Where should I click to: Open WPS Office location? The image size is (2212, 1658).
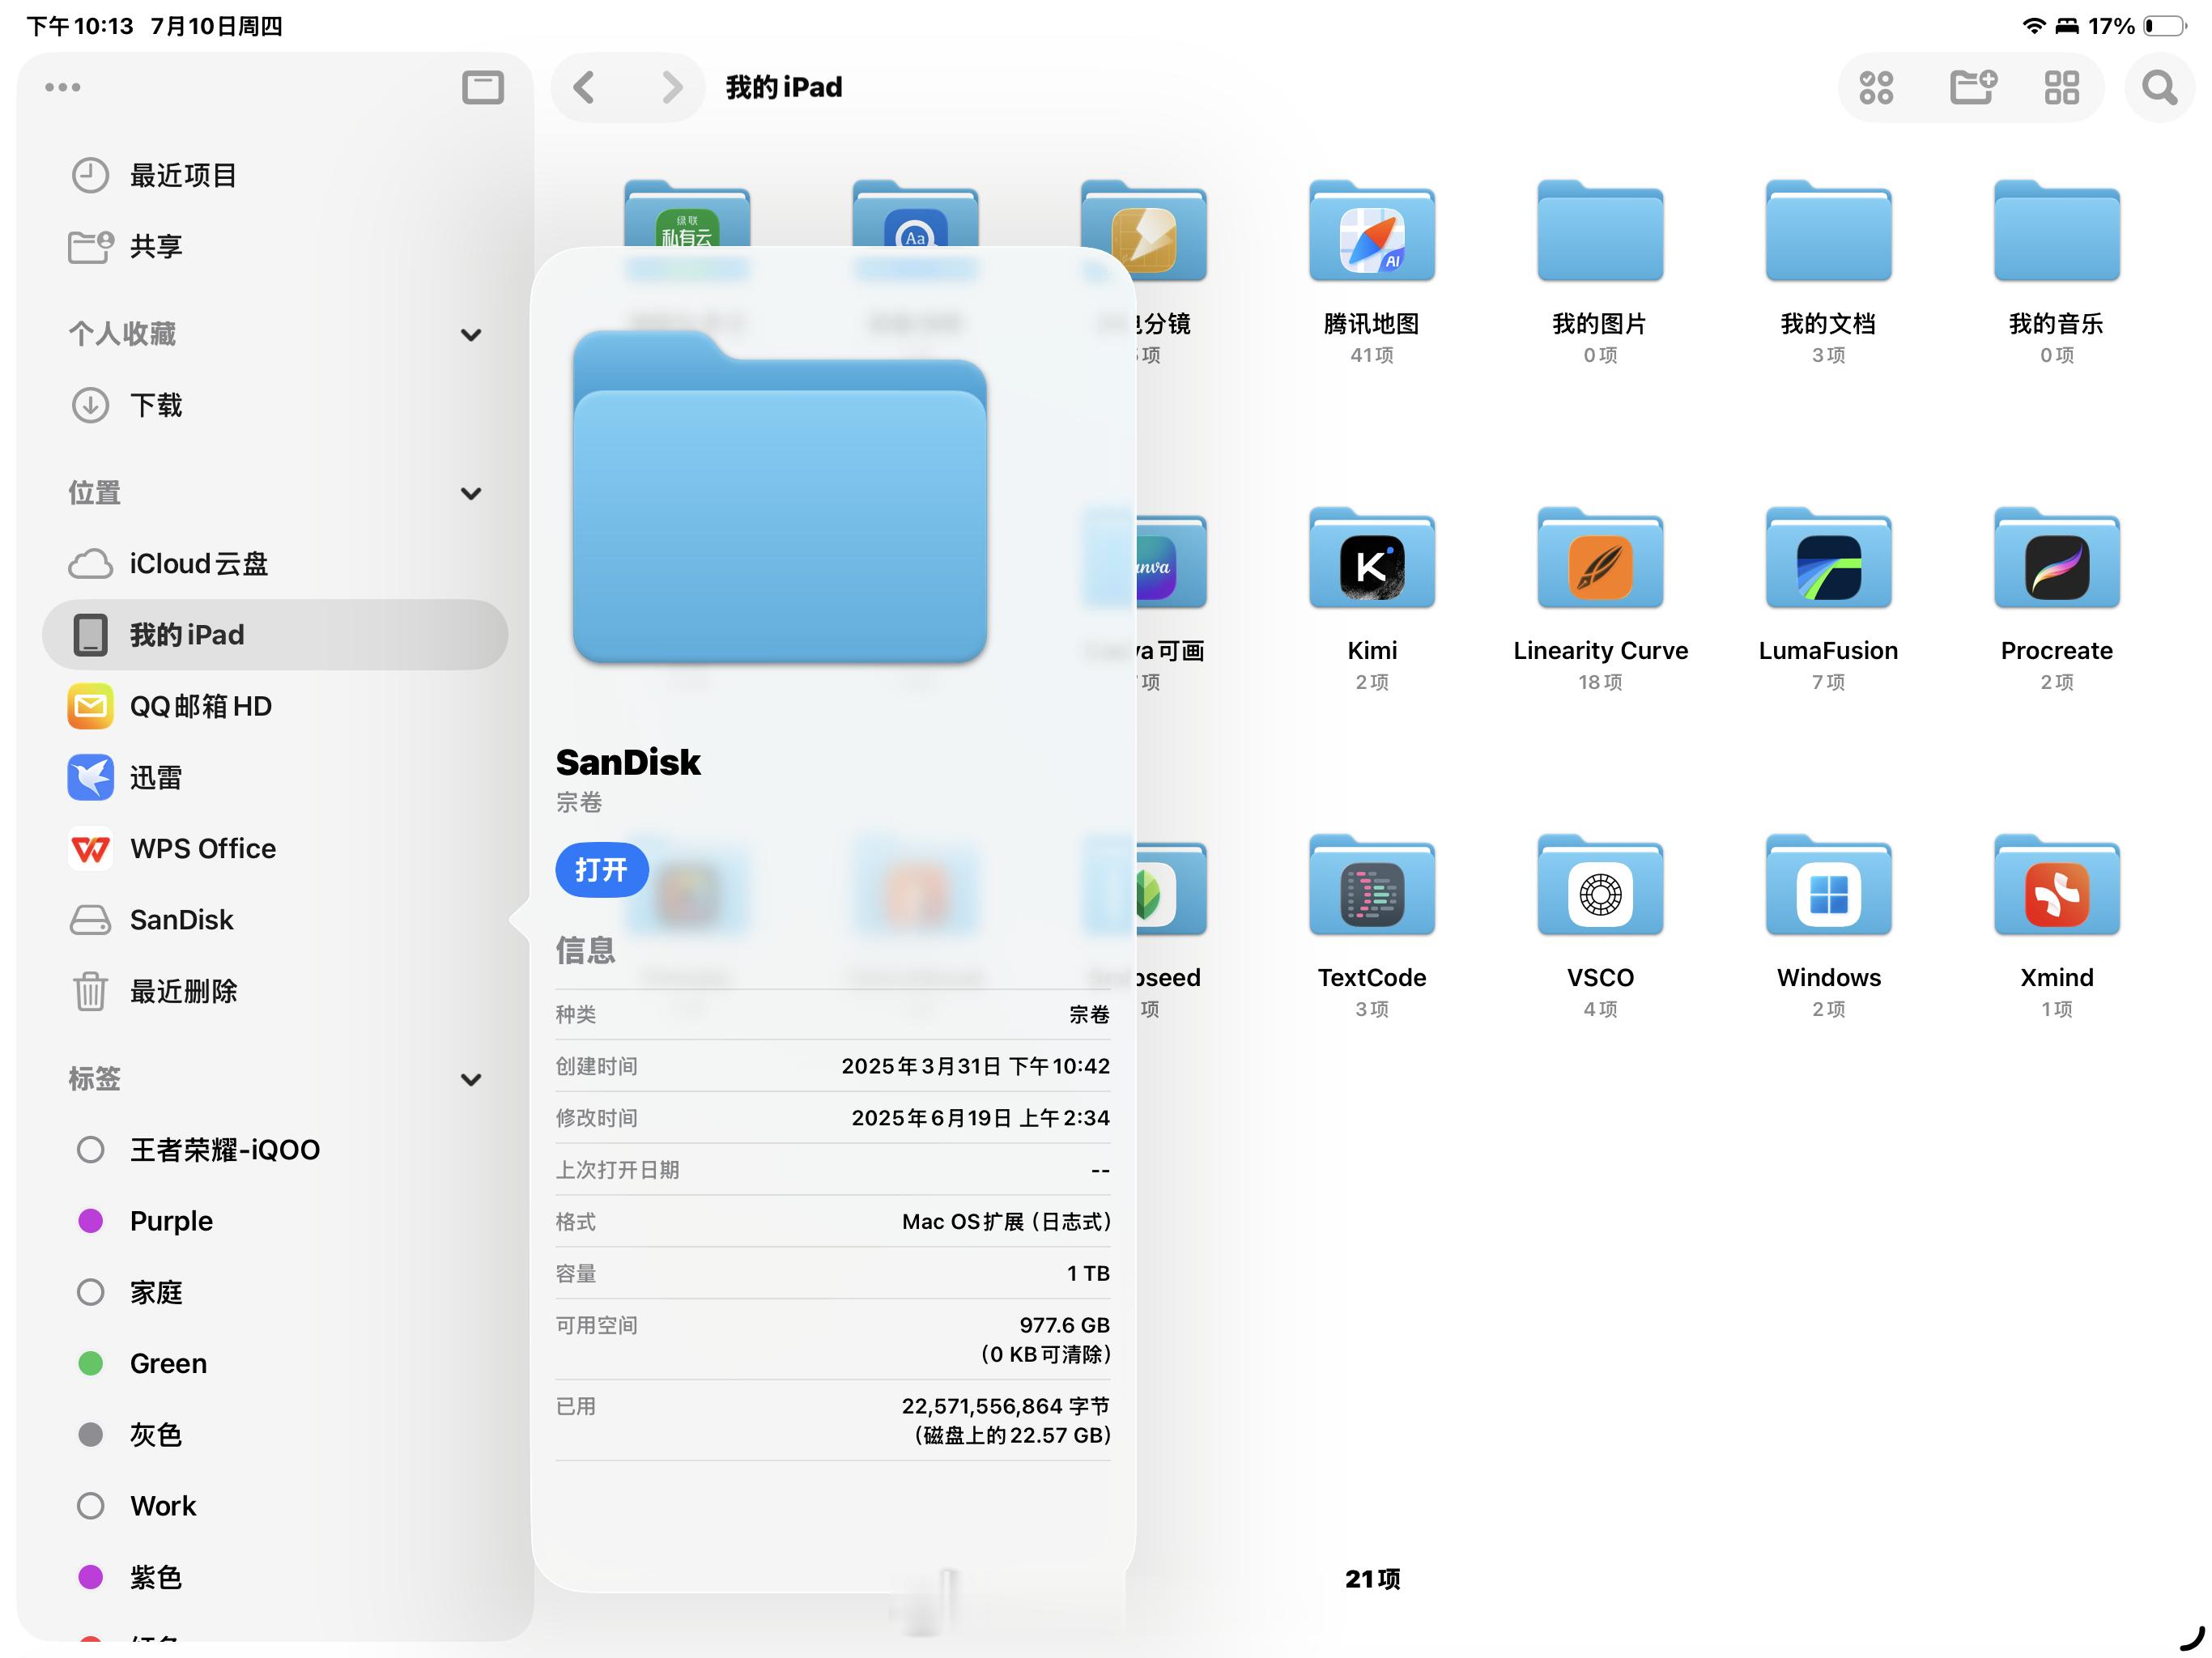coord(275,848)
